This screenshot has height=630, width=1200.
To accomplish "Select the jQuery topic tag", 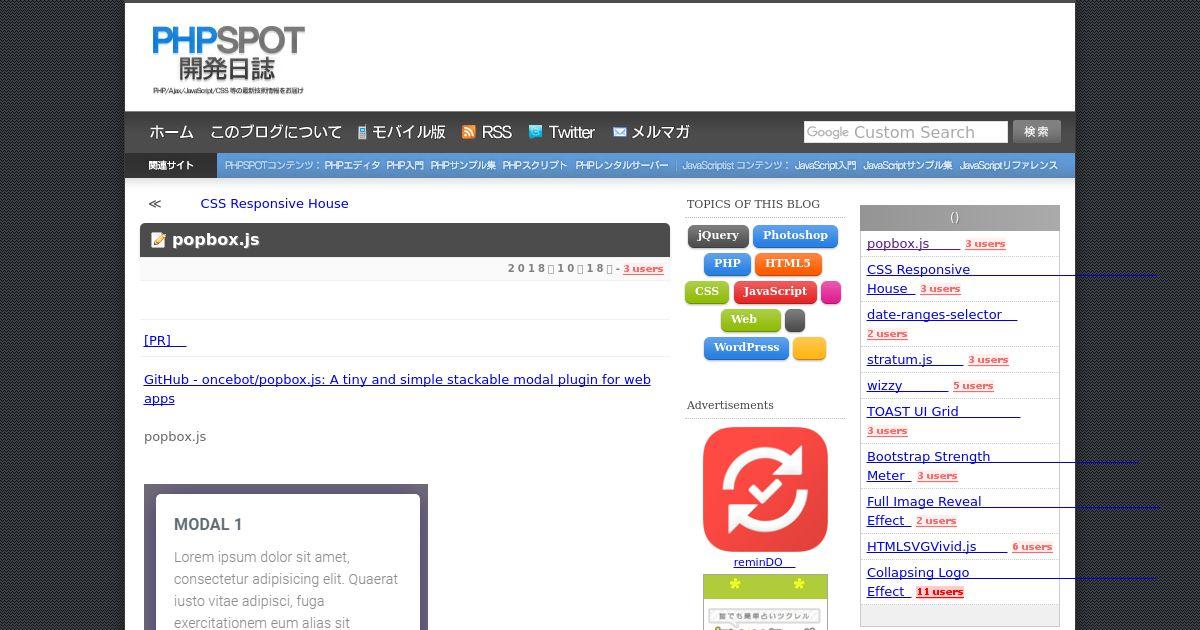I will [718, 237].
